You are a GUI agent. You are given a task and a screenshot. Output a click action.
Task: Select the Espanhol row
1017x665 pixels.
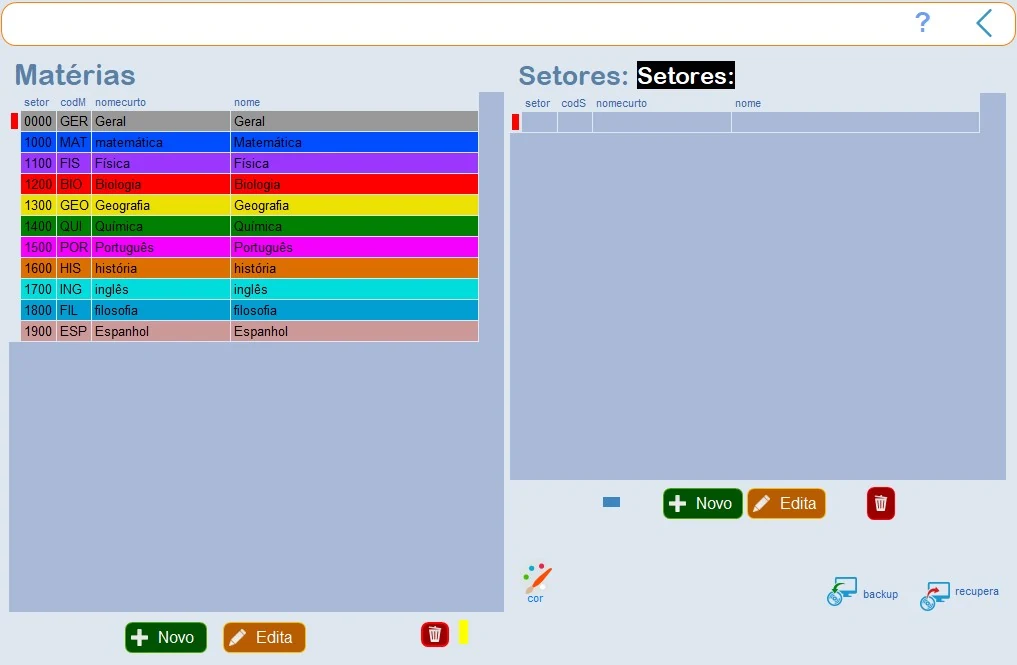(250, 331)
